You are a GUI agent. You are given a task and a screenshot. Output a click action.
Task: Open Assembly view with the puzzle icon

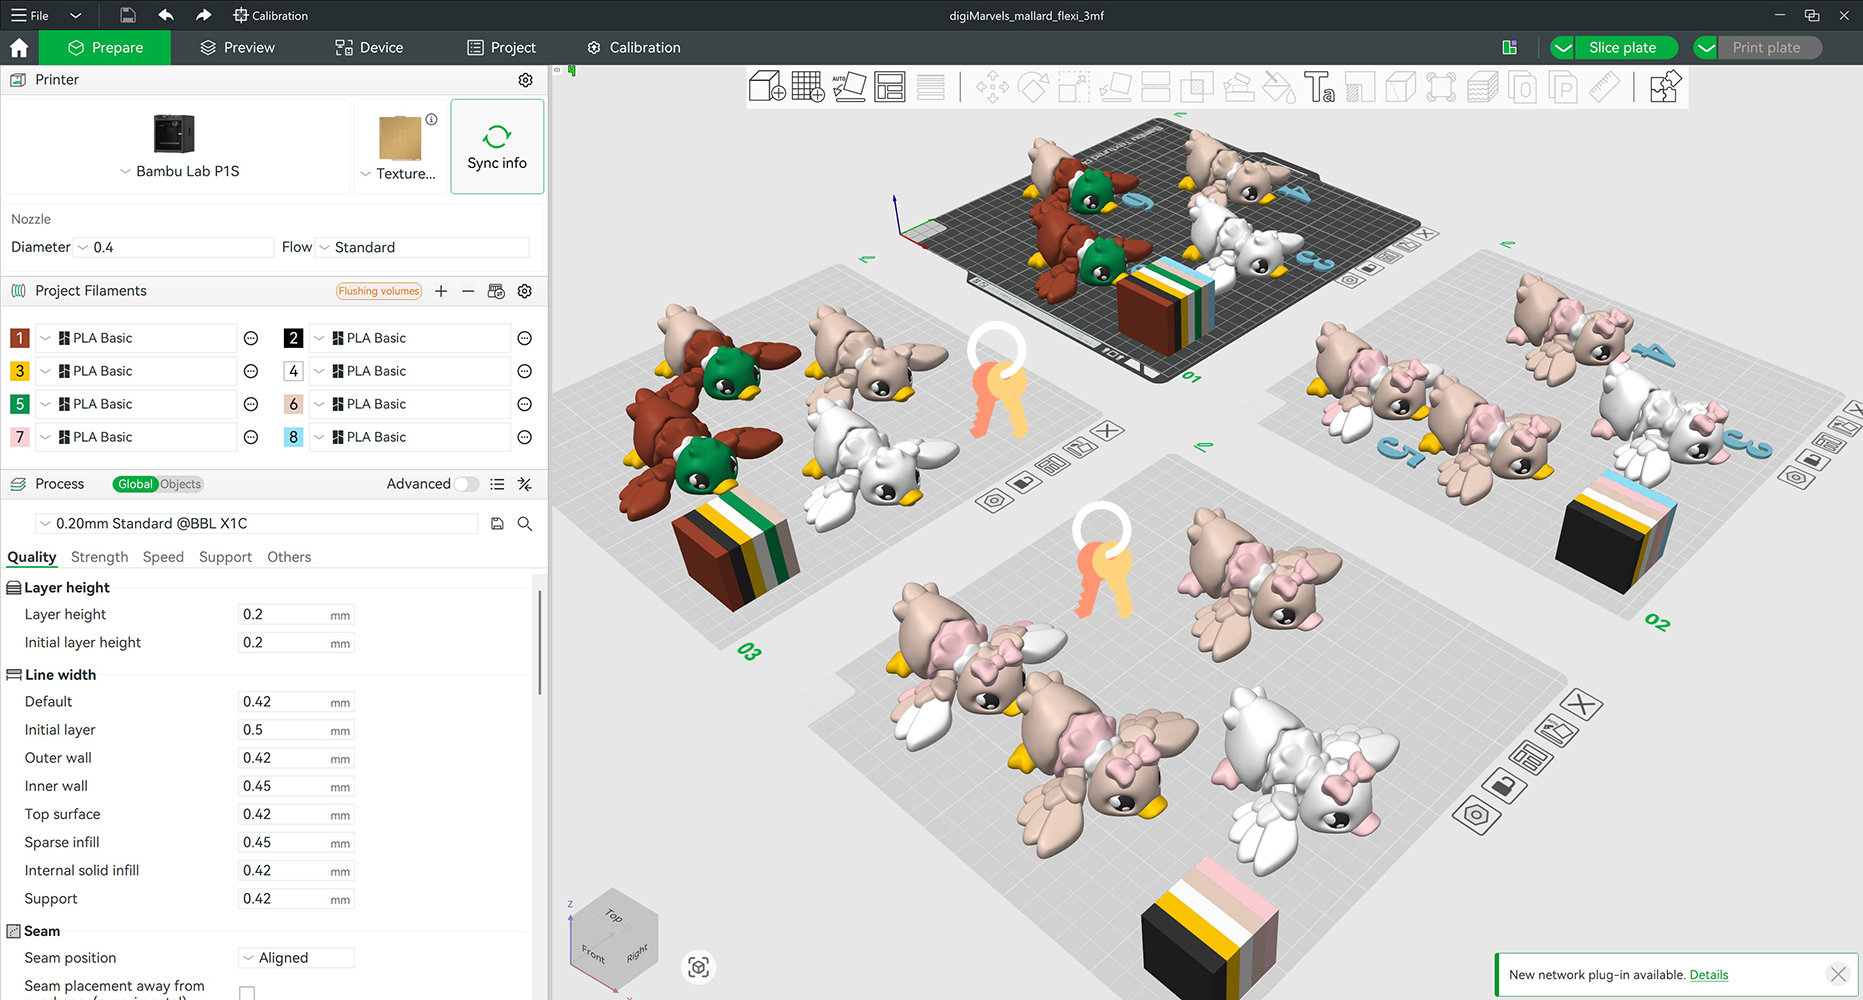[1666, 87]
